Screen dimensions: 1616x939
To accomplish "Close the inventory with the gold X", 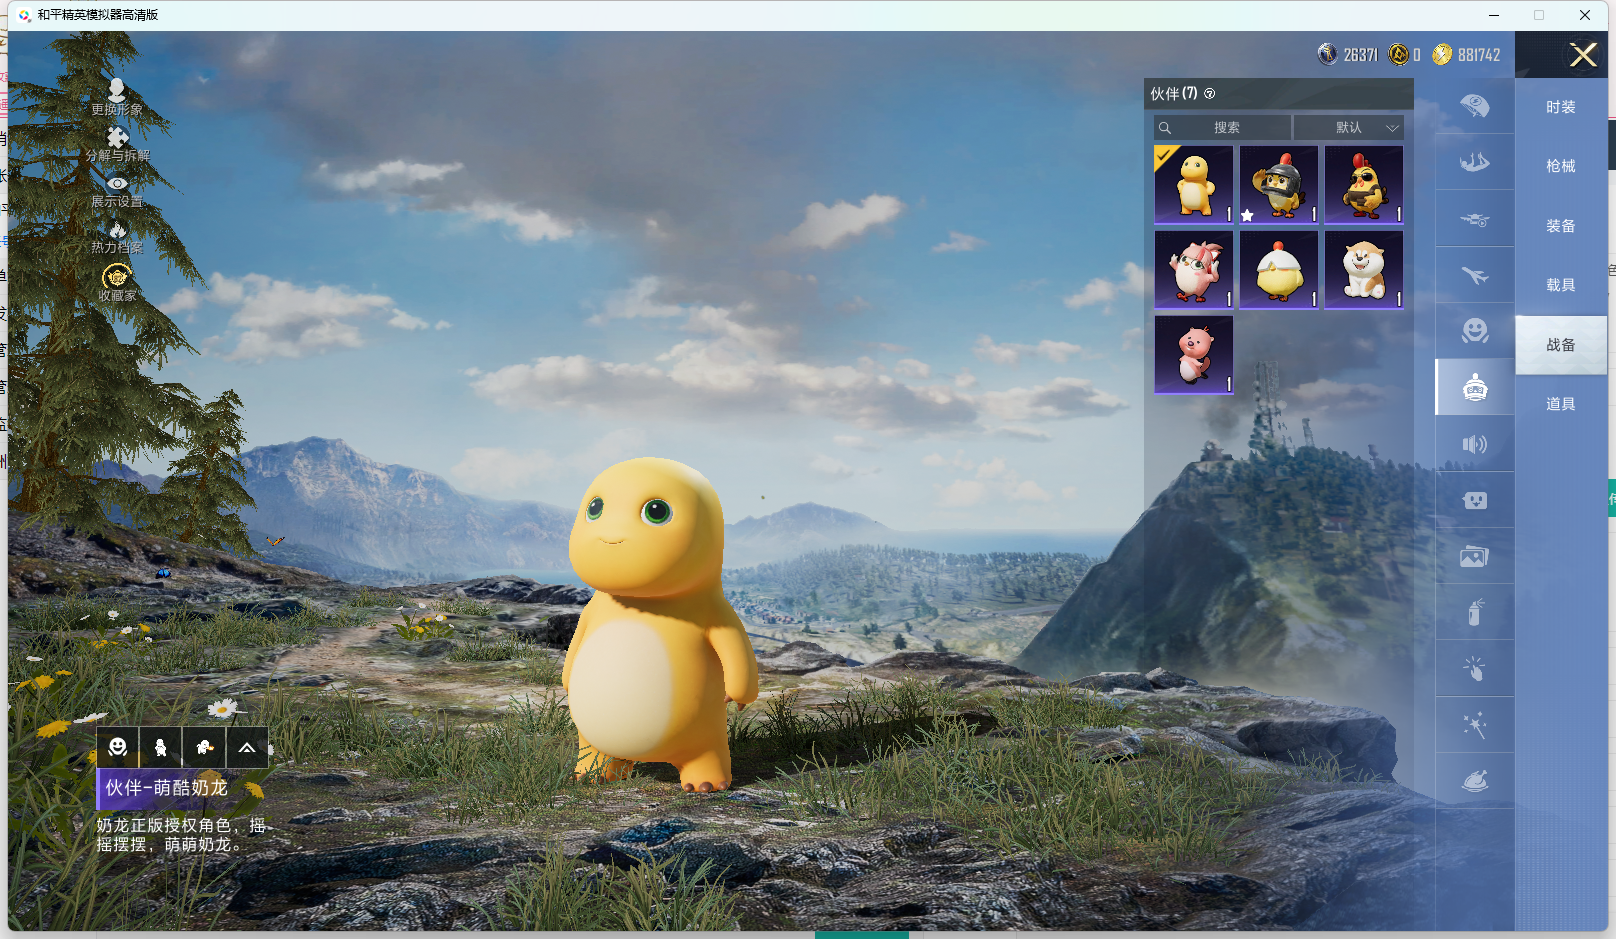I will pyautogui.click(x=1583, y=54).
